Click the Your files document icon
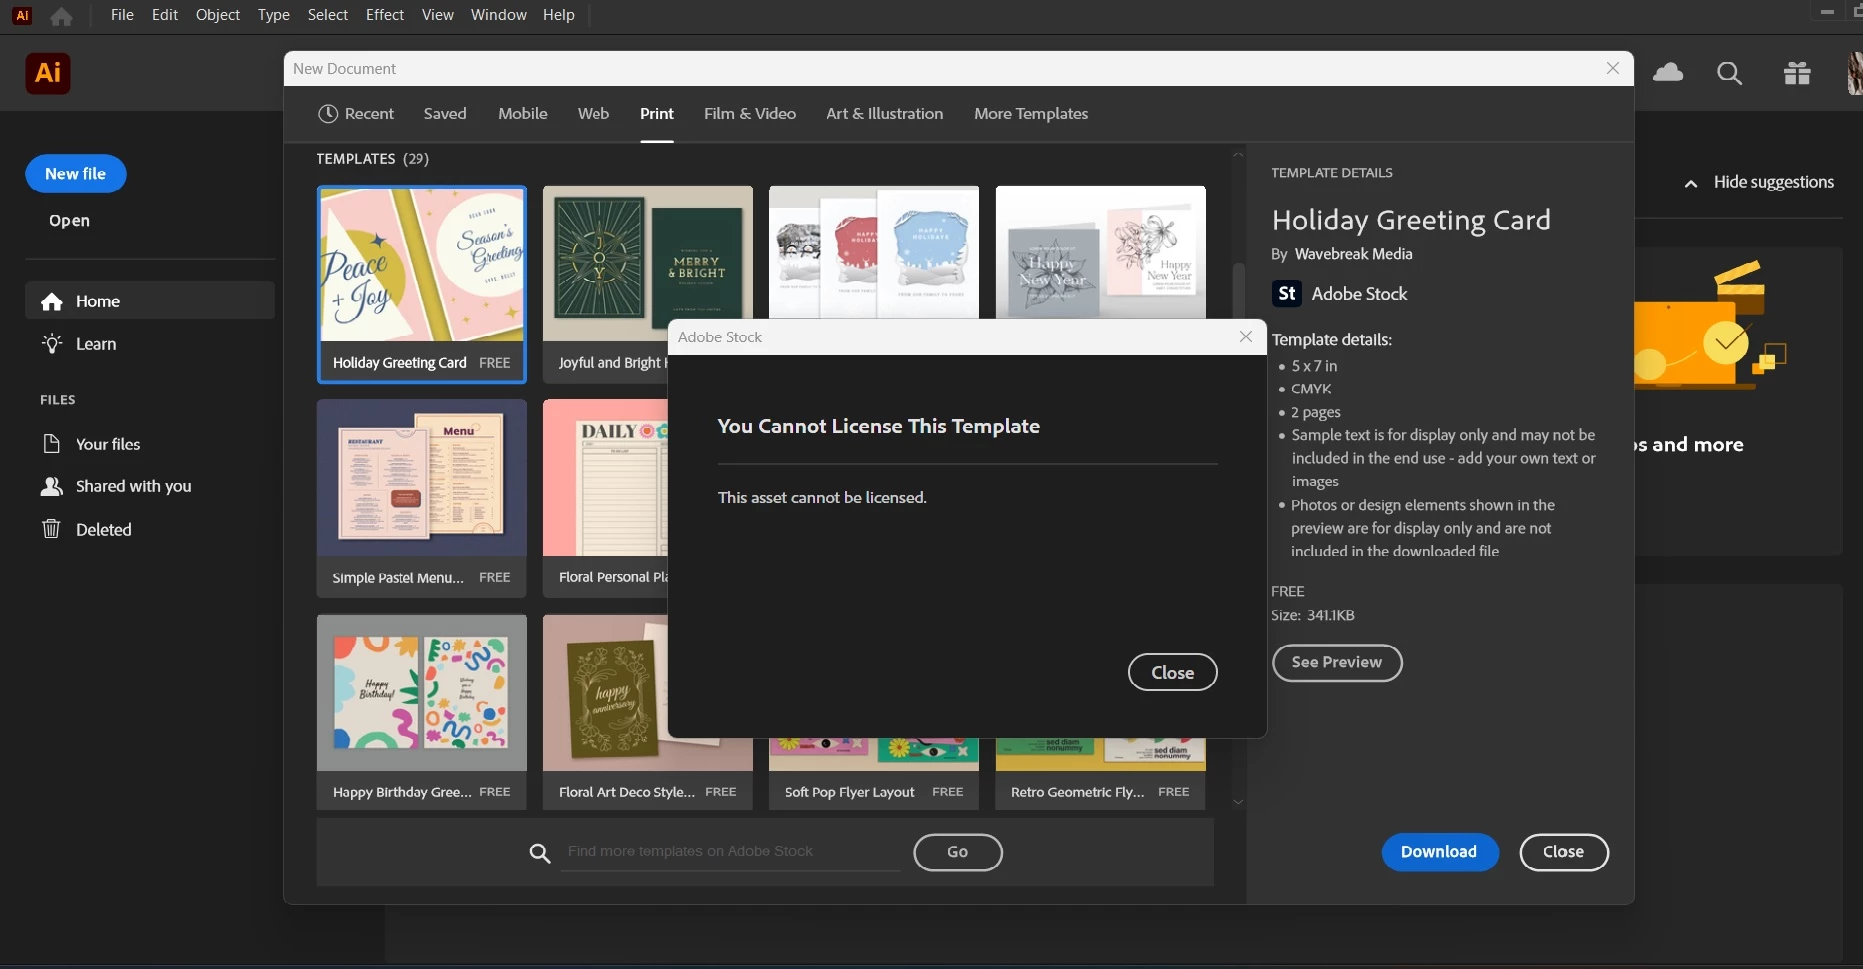This screenshot has width=1863, height=969. 52,444
